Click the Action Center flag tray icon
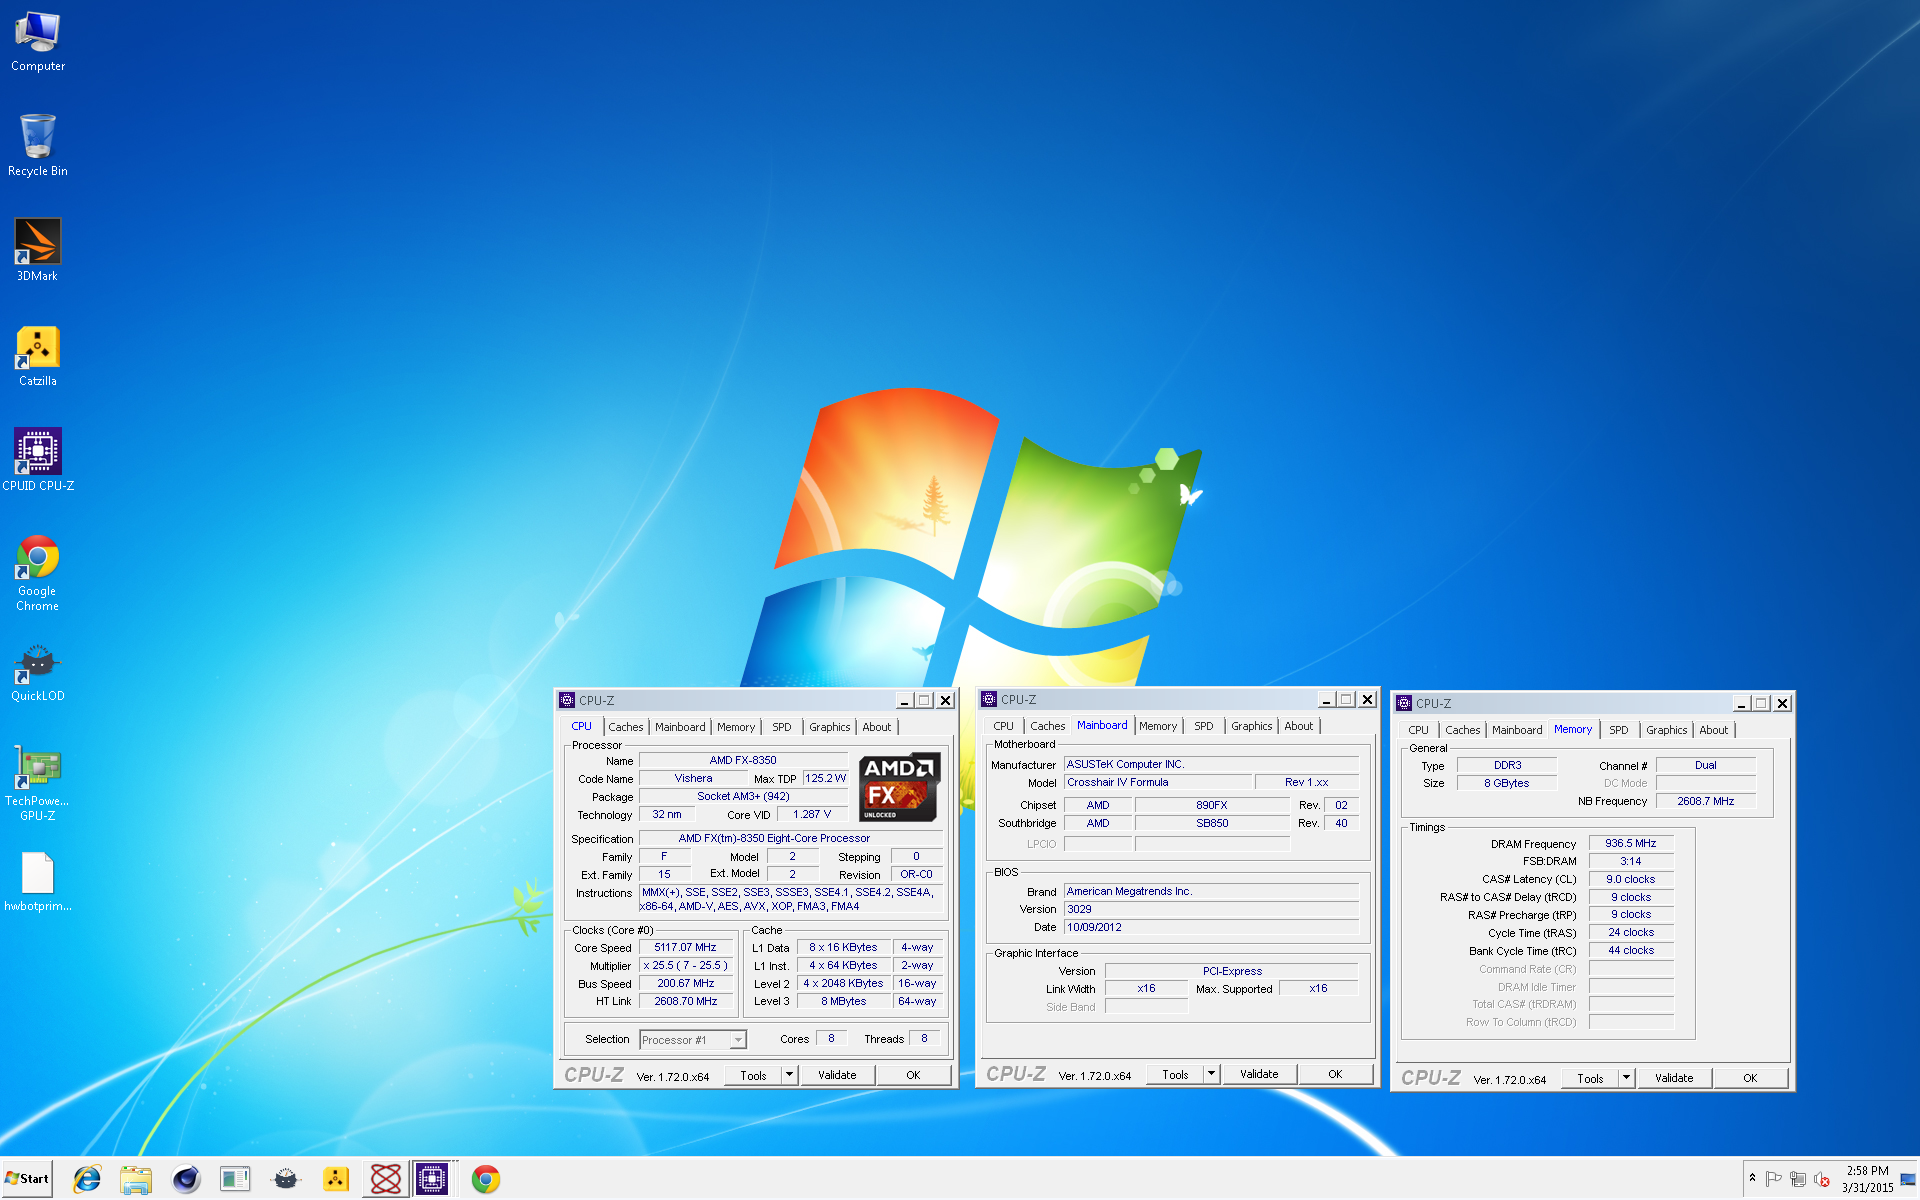Screen dimensions: 1920x1200 (1773, 1179)
